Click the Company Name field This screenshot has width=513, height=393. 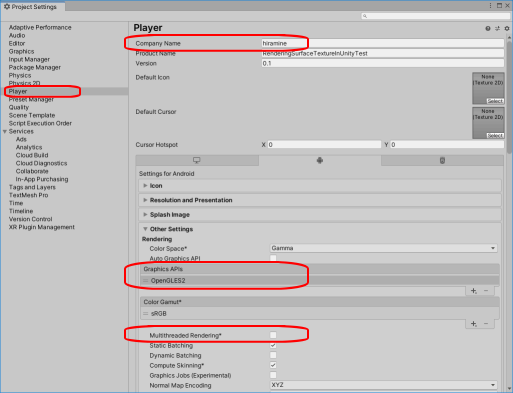[x=383, y=43]
